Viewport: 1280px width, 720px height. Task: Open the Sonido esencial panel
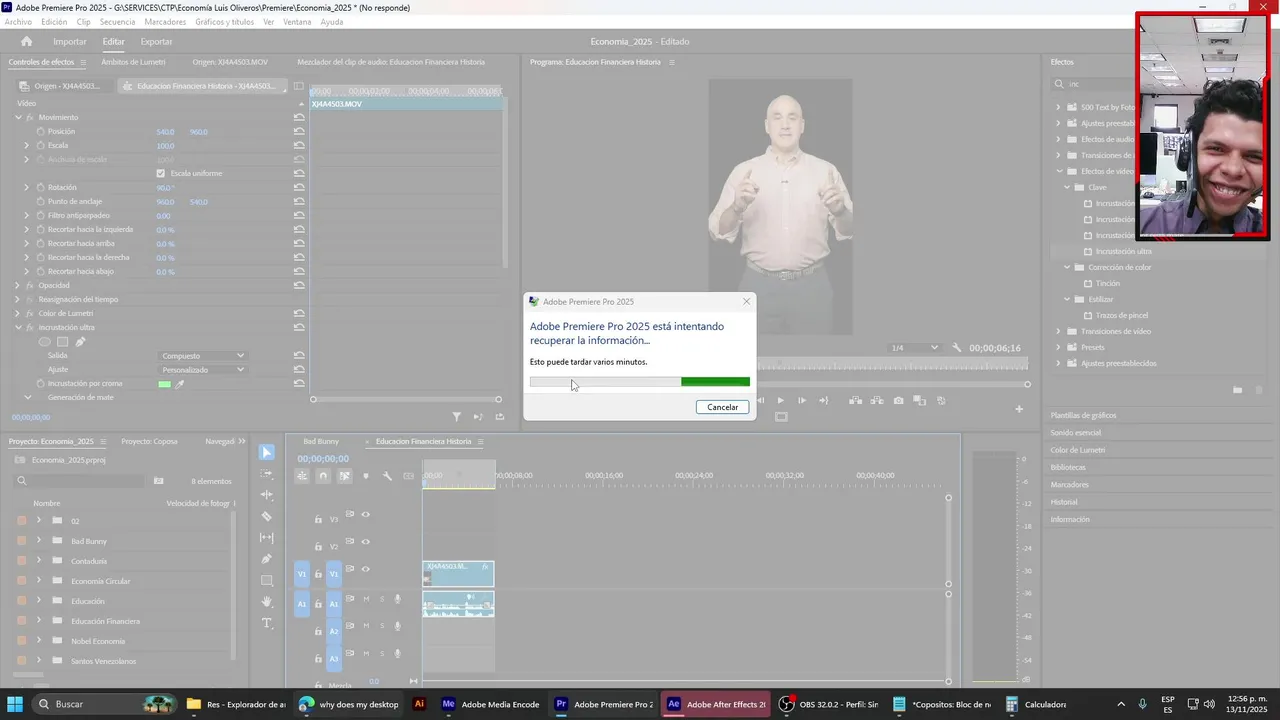click(x=1076, y=432)
